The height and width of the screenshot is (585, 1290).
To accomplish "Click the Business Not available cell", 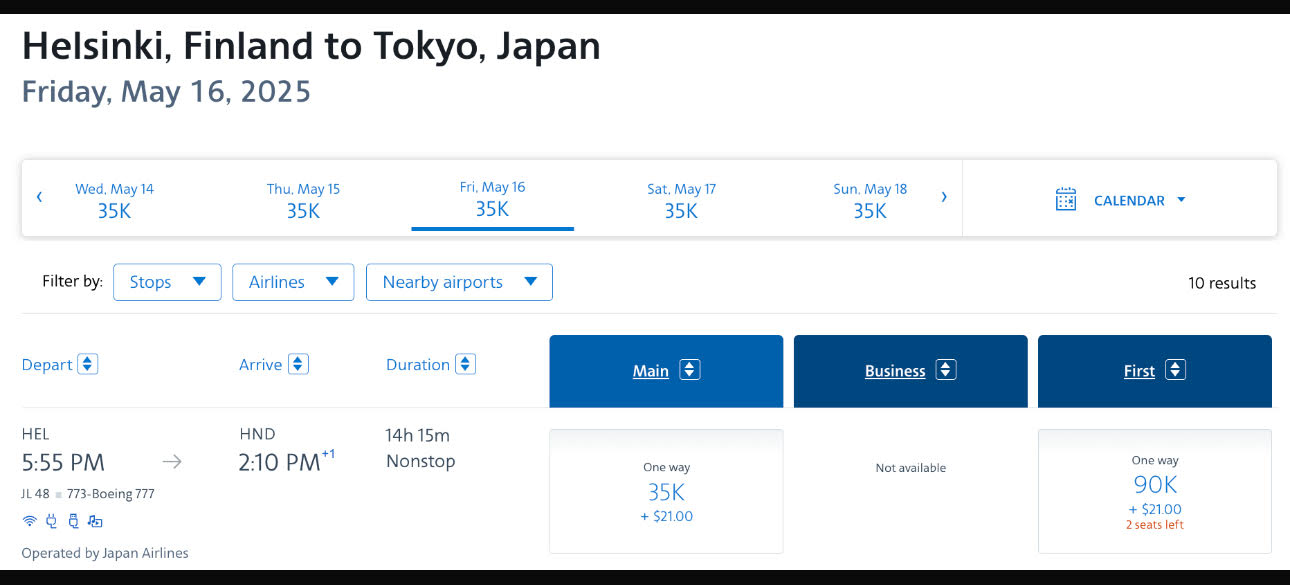I will pos(910,468).
